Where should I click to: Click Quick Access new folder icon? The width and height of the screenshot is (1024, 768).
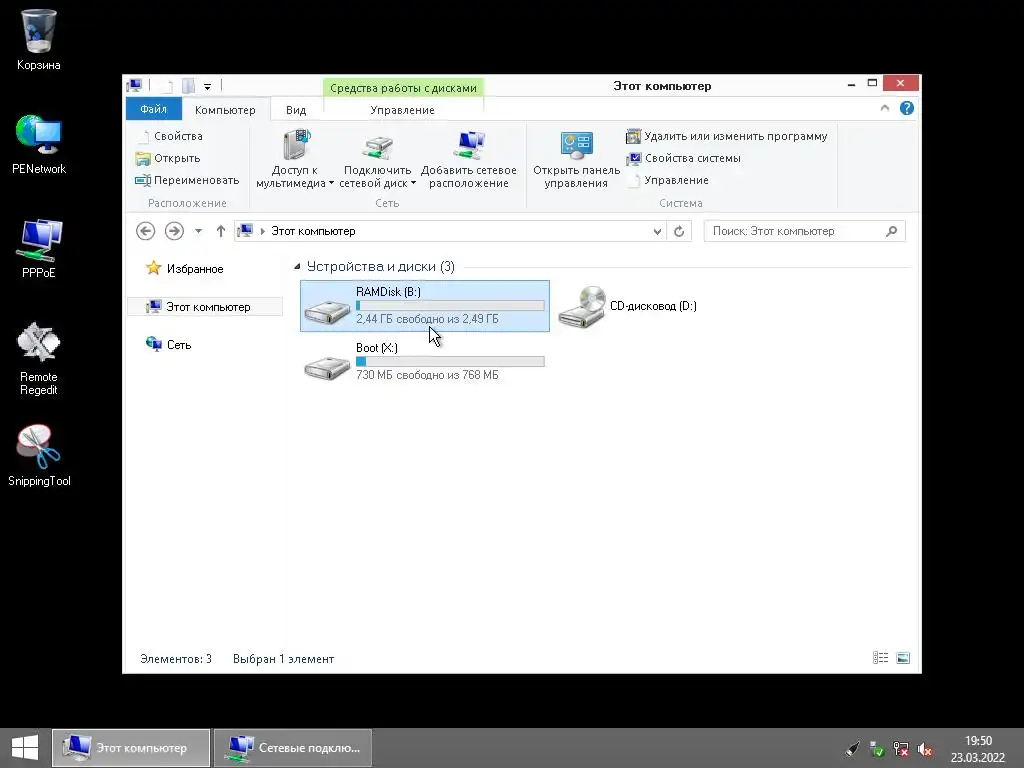tap(188, 86)
